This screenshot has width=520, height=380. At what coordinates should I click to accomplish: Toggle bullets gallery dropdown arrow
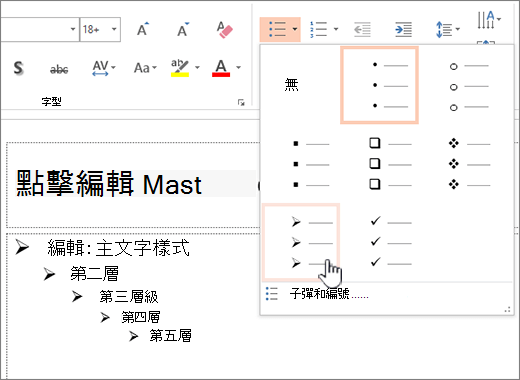point(295,29)
